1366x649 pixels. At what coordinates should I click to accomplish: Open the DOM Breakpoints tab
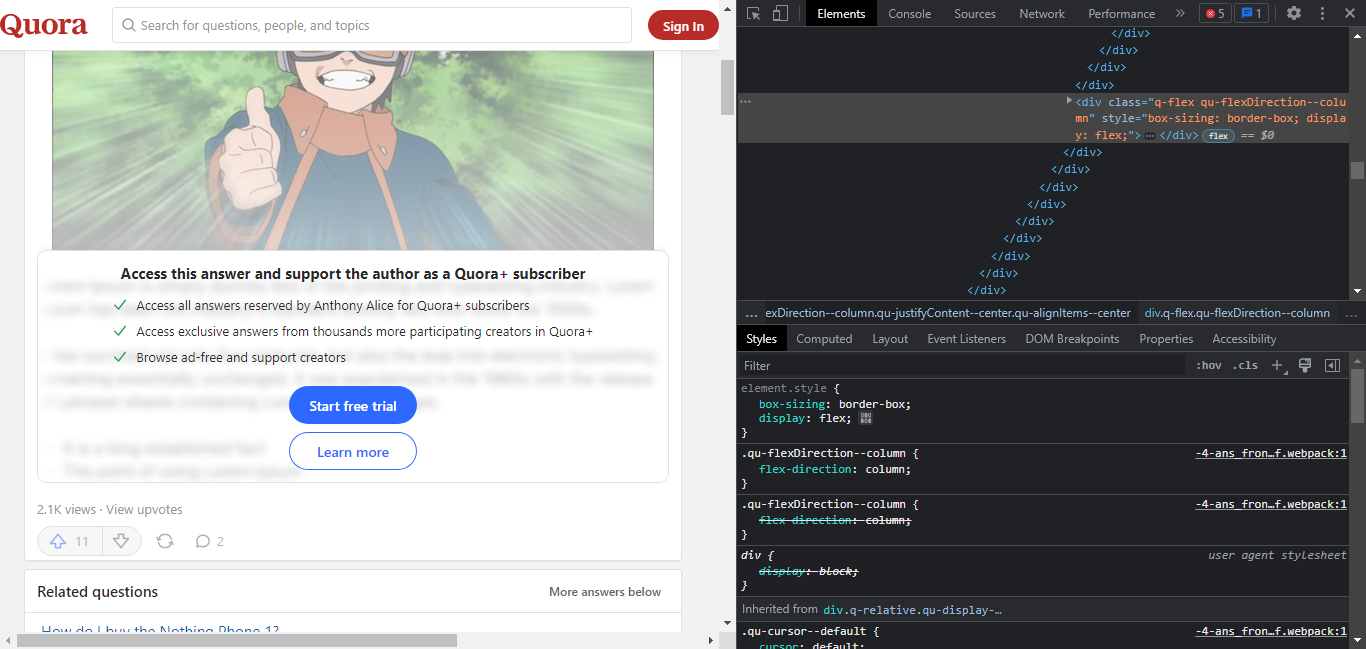click(x=1072, y=339)
